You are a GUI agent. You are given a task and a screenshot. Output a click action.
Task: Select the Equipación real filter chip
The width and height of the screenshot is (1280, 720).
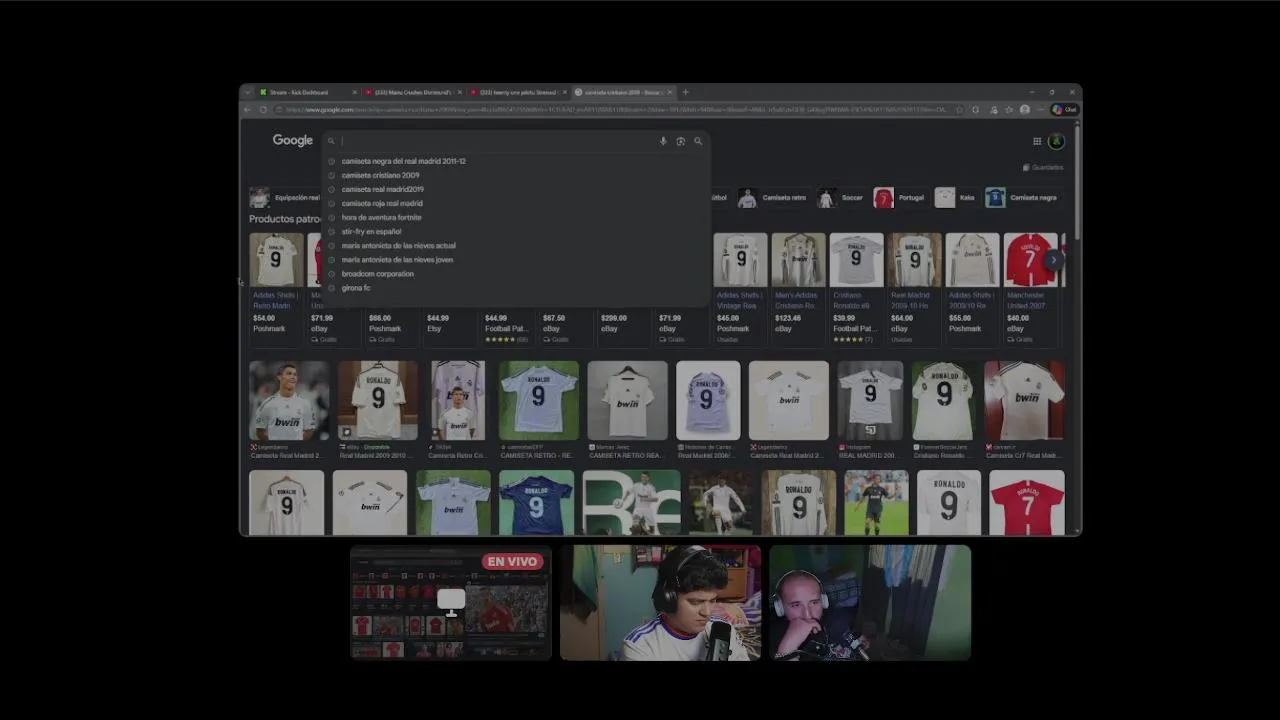coord(286,197)
